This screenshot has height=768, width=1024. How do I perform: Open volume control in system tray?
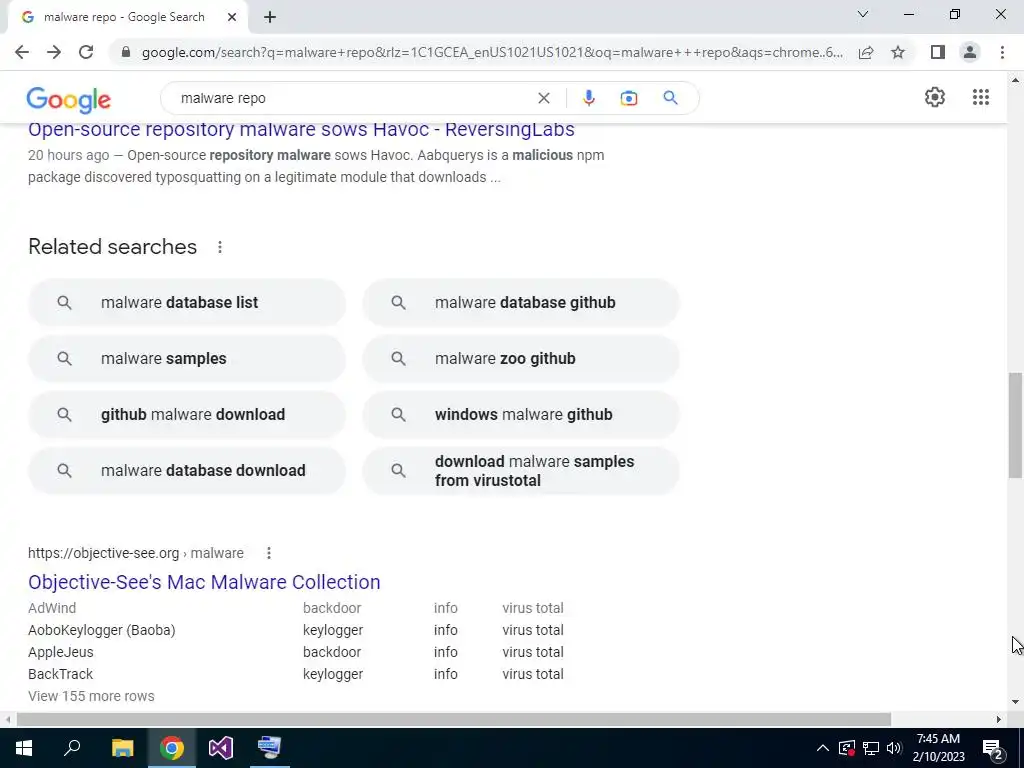tap(894, 748)
